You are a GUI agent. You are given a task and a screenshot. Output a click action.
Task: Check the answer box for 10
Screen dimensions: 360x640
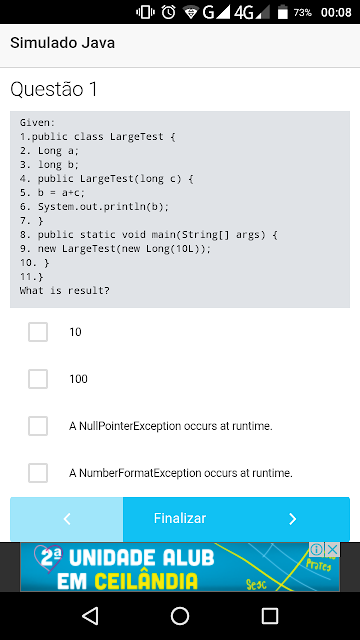tap(38, 332)
